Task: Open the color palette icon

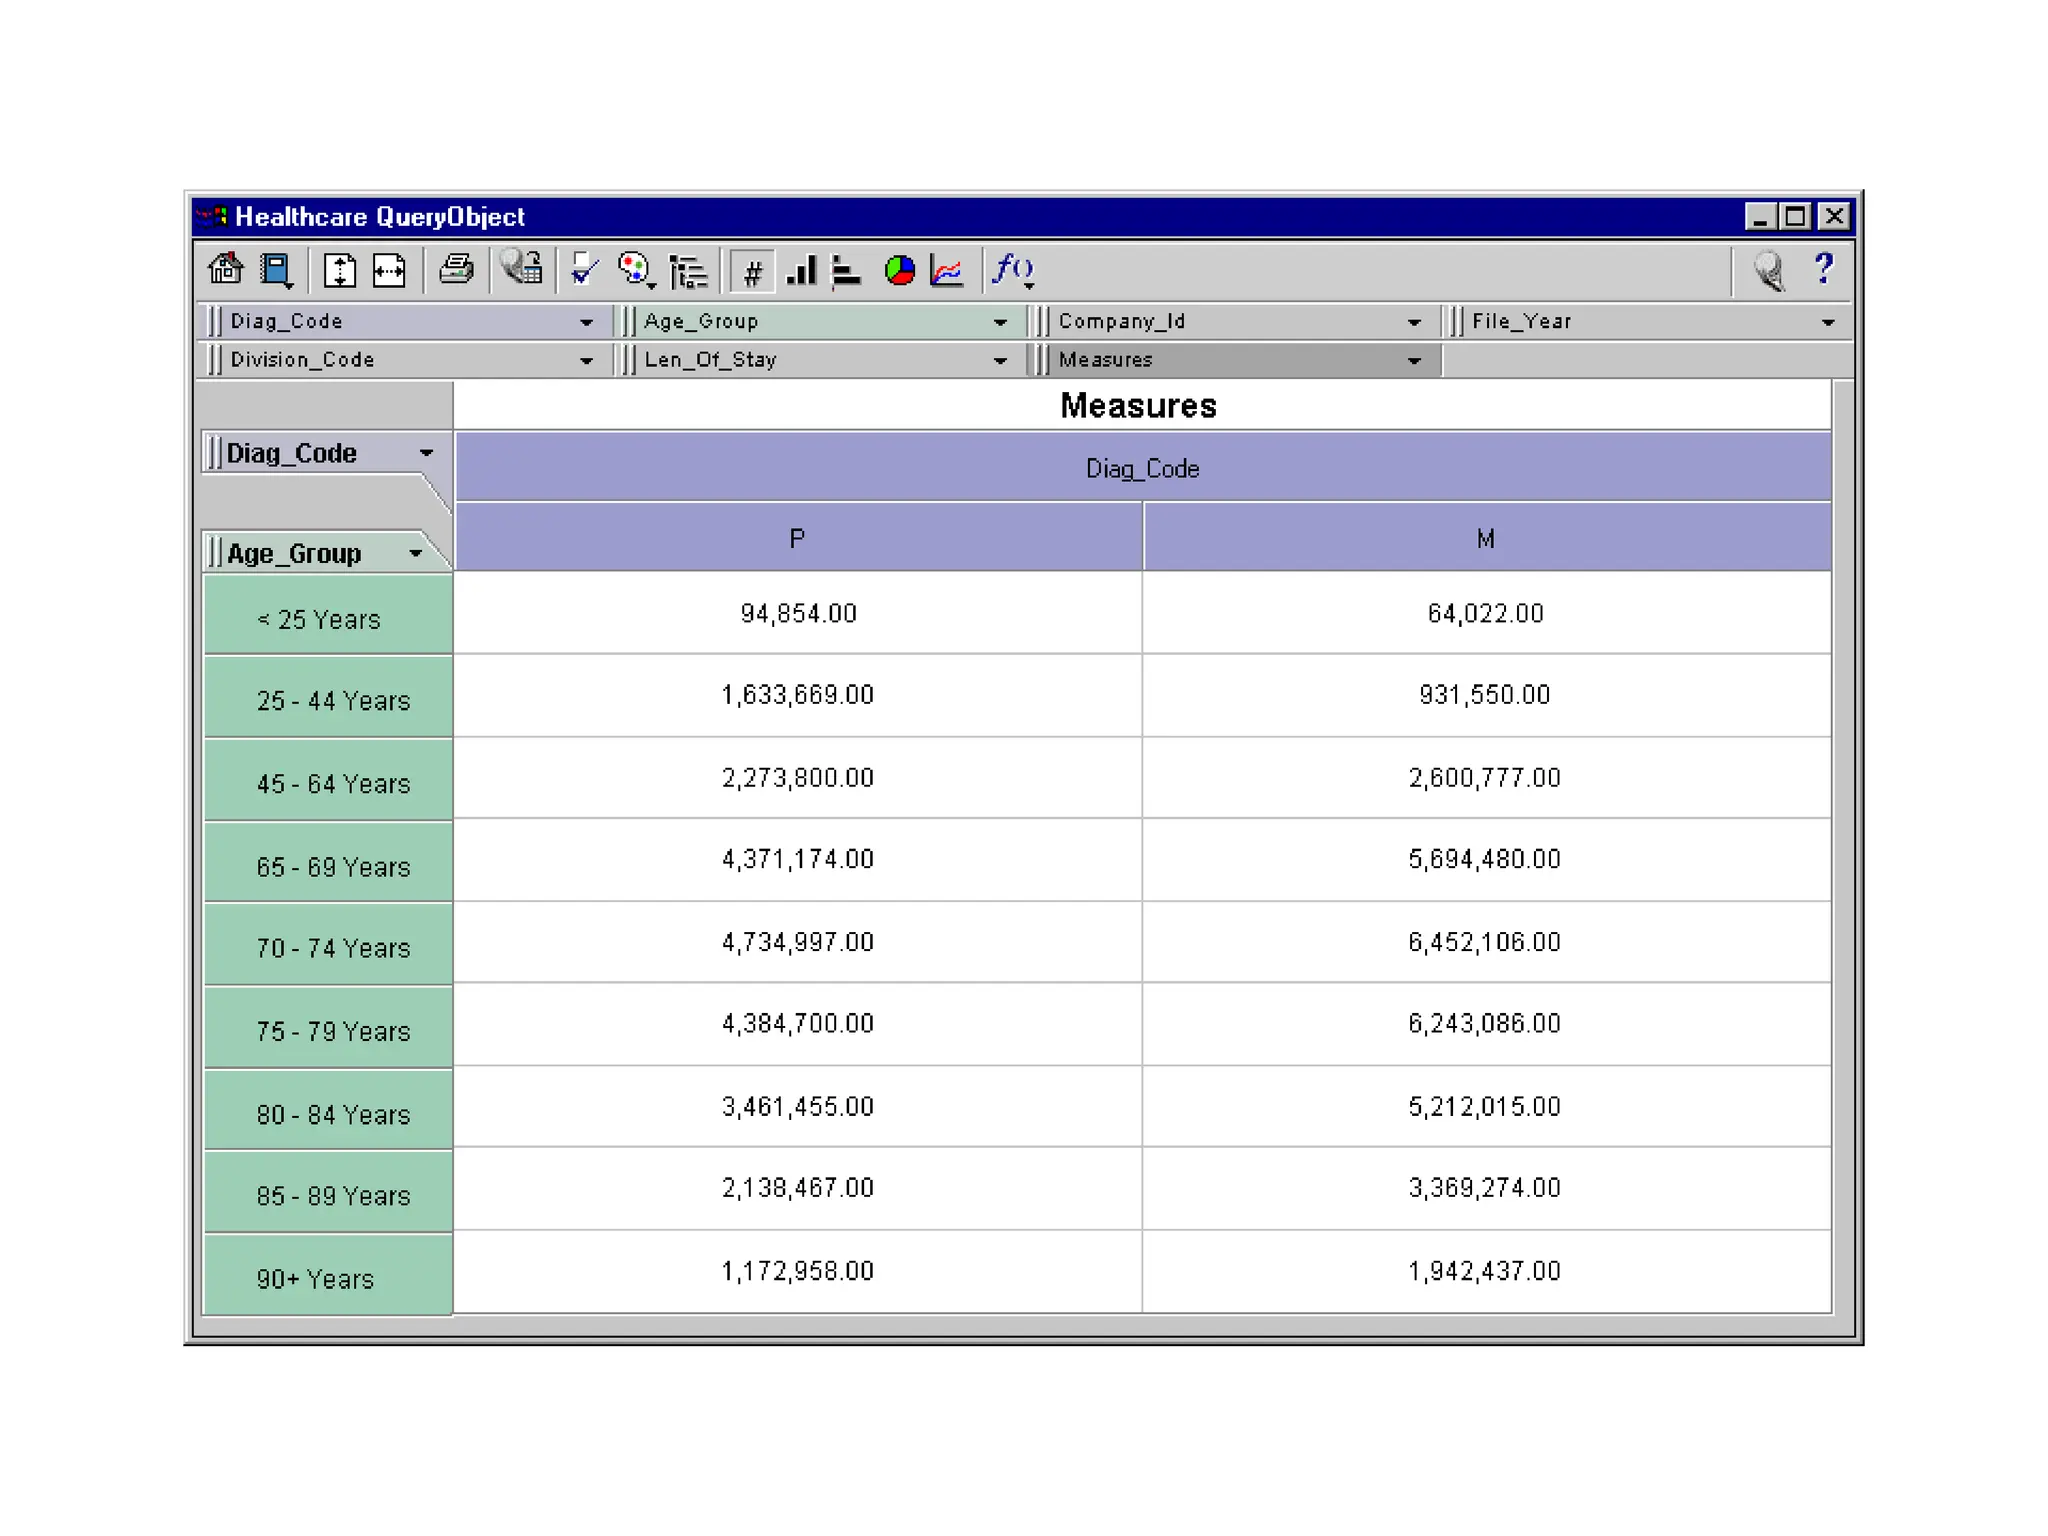Action: (634, 270)
